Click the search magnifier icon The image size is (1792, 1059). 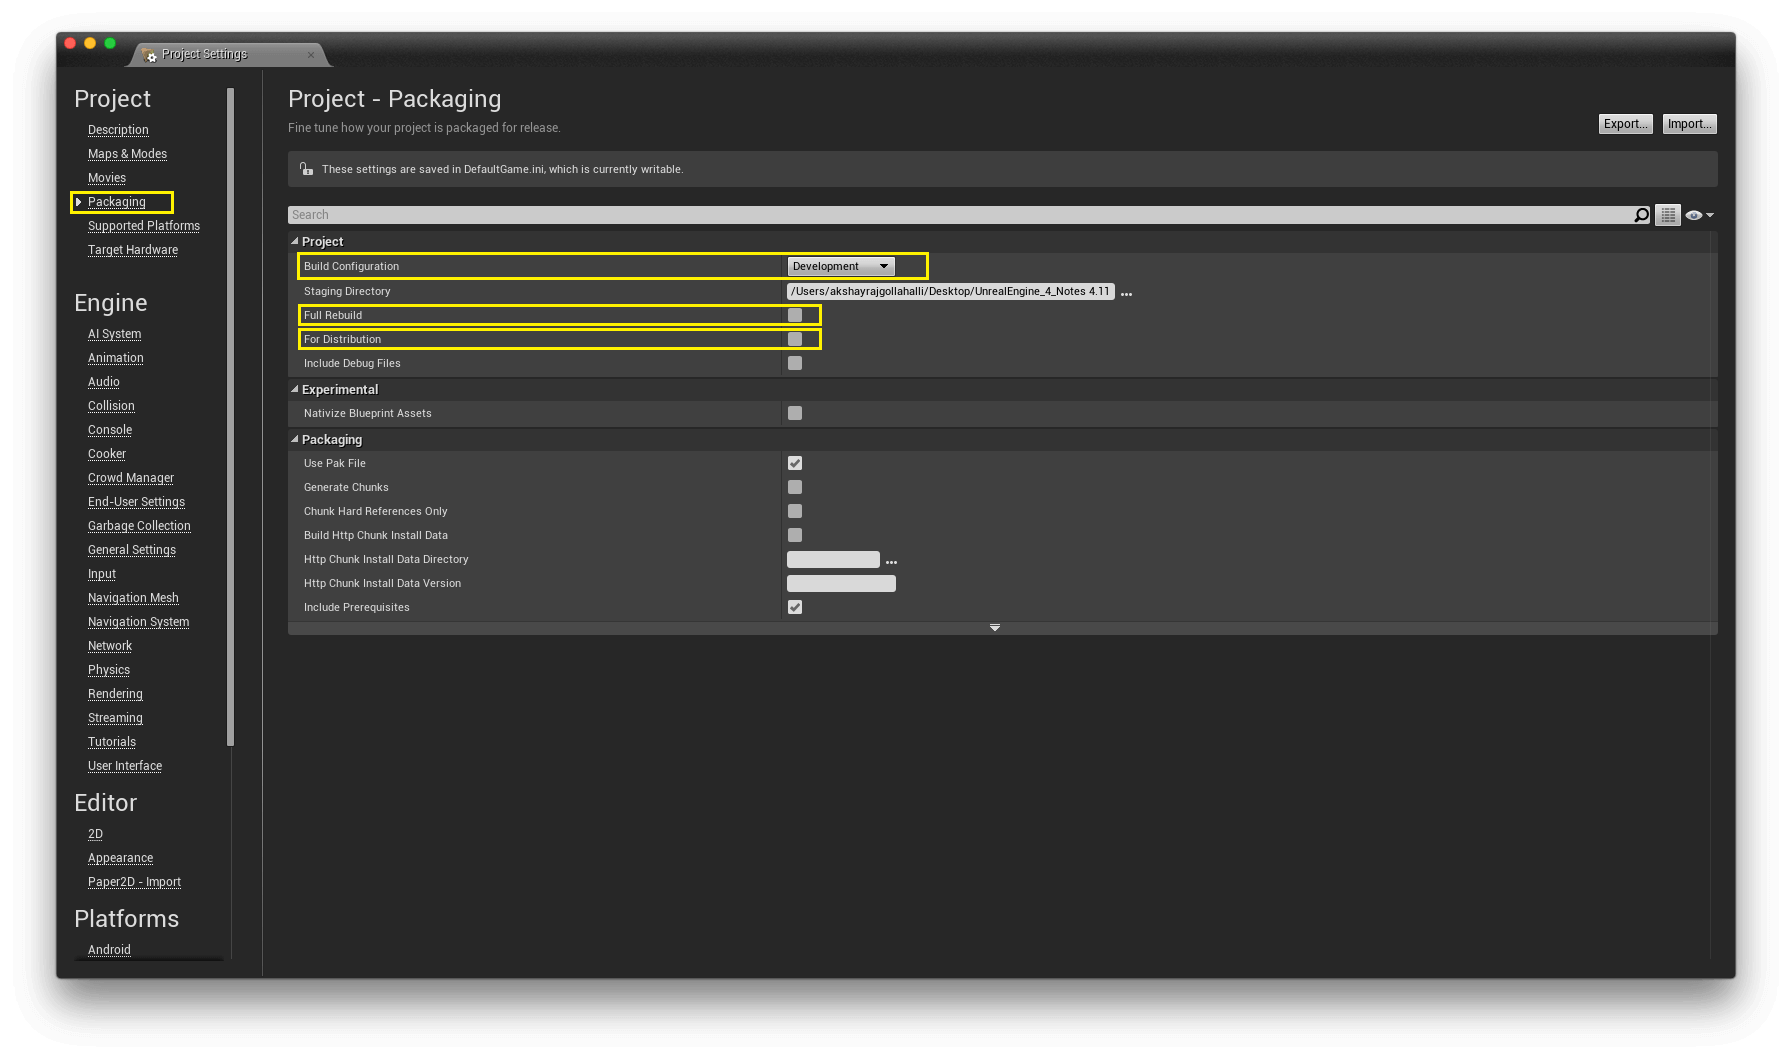pos(1641,214)
